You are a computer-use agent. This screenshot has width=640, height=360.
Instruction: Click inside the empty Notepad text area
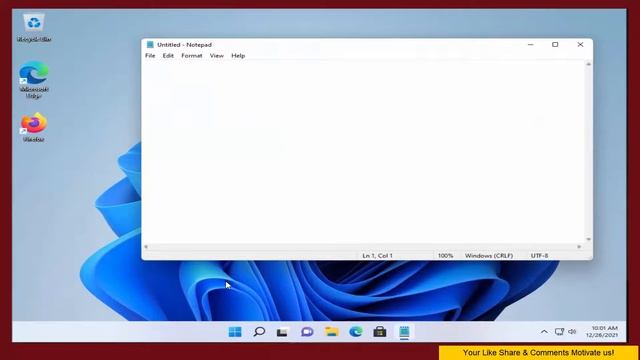[x=363, y=152]
